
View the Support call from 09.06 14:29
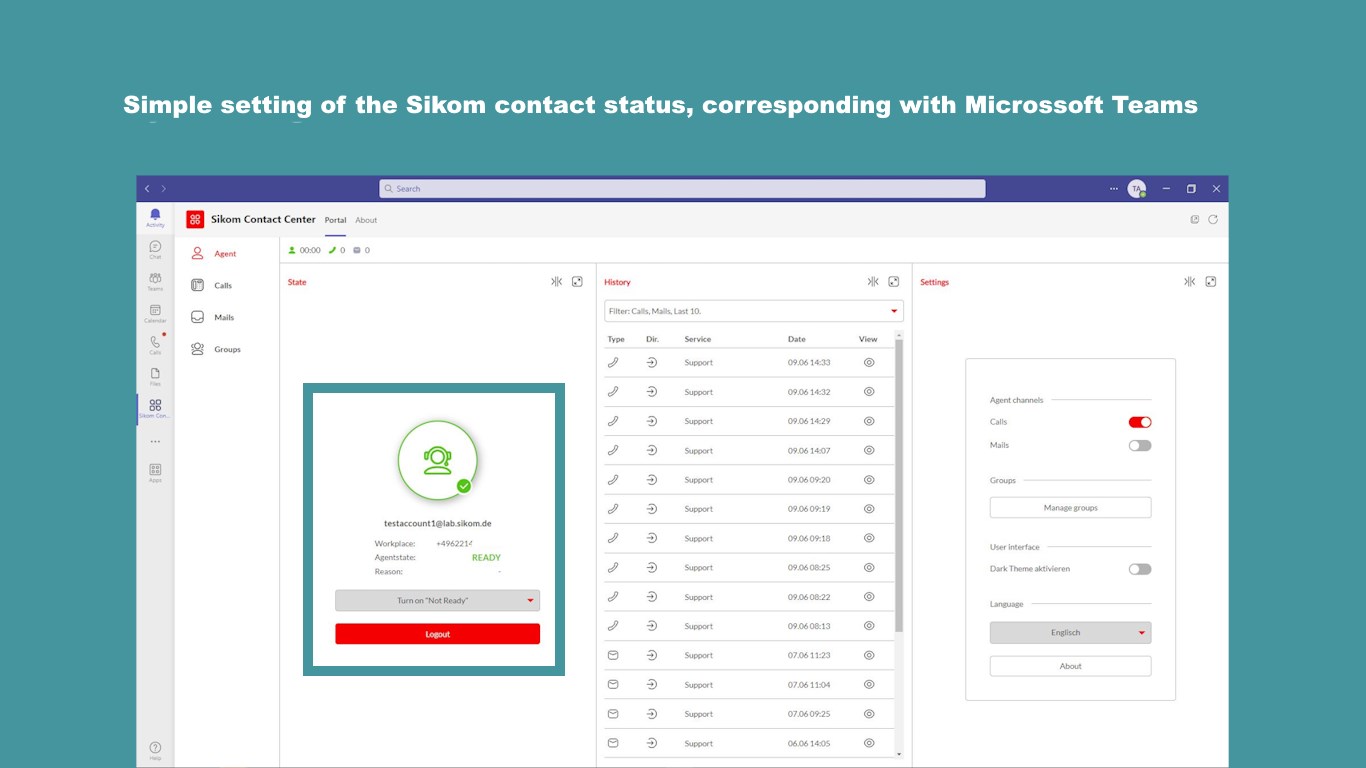tap(869, 421)
